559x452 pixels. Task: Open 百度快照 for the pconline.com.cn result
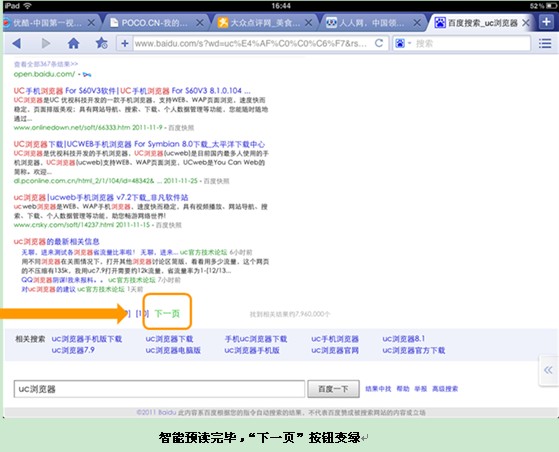[216, 181]
